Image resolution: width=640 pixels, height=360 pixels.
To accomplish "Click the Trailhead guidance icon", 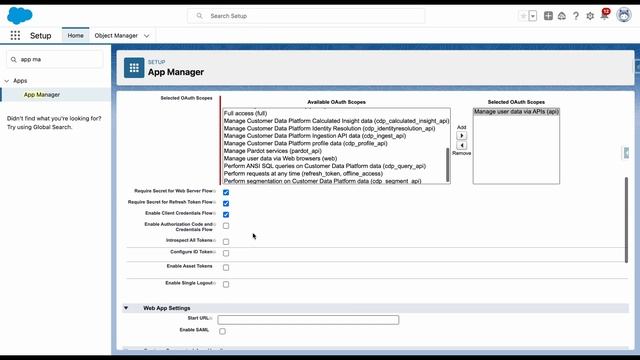I will (562, 16).
